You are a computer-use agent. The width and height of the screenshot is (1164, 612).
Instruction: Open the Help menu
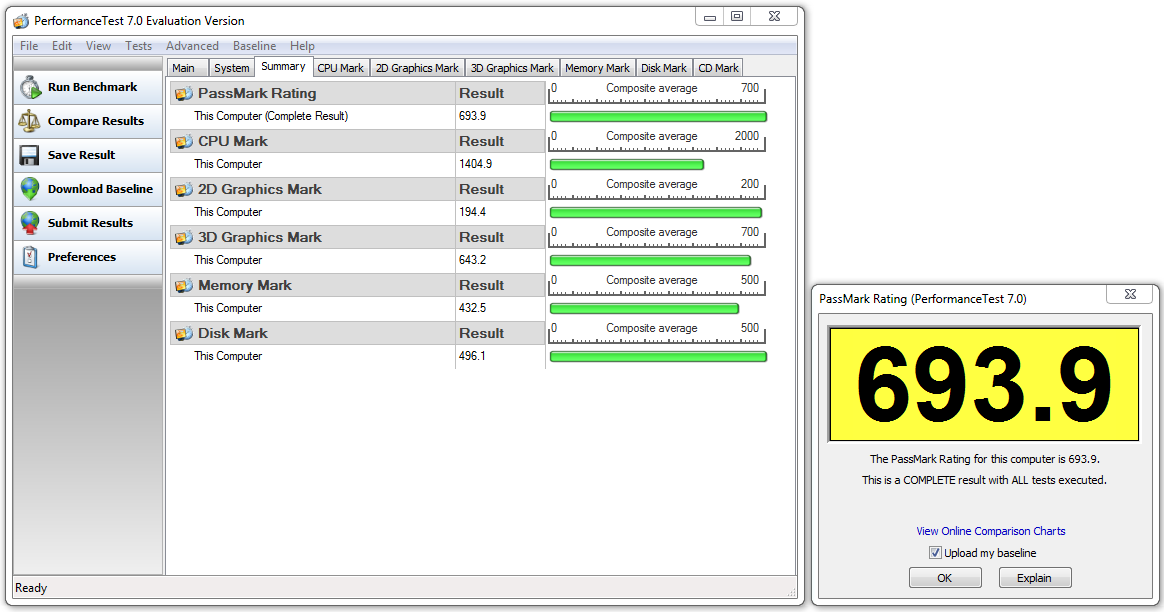click(302, 46)
